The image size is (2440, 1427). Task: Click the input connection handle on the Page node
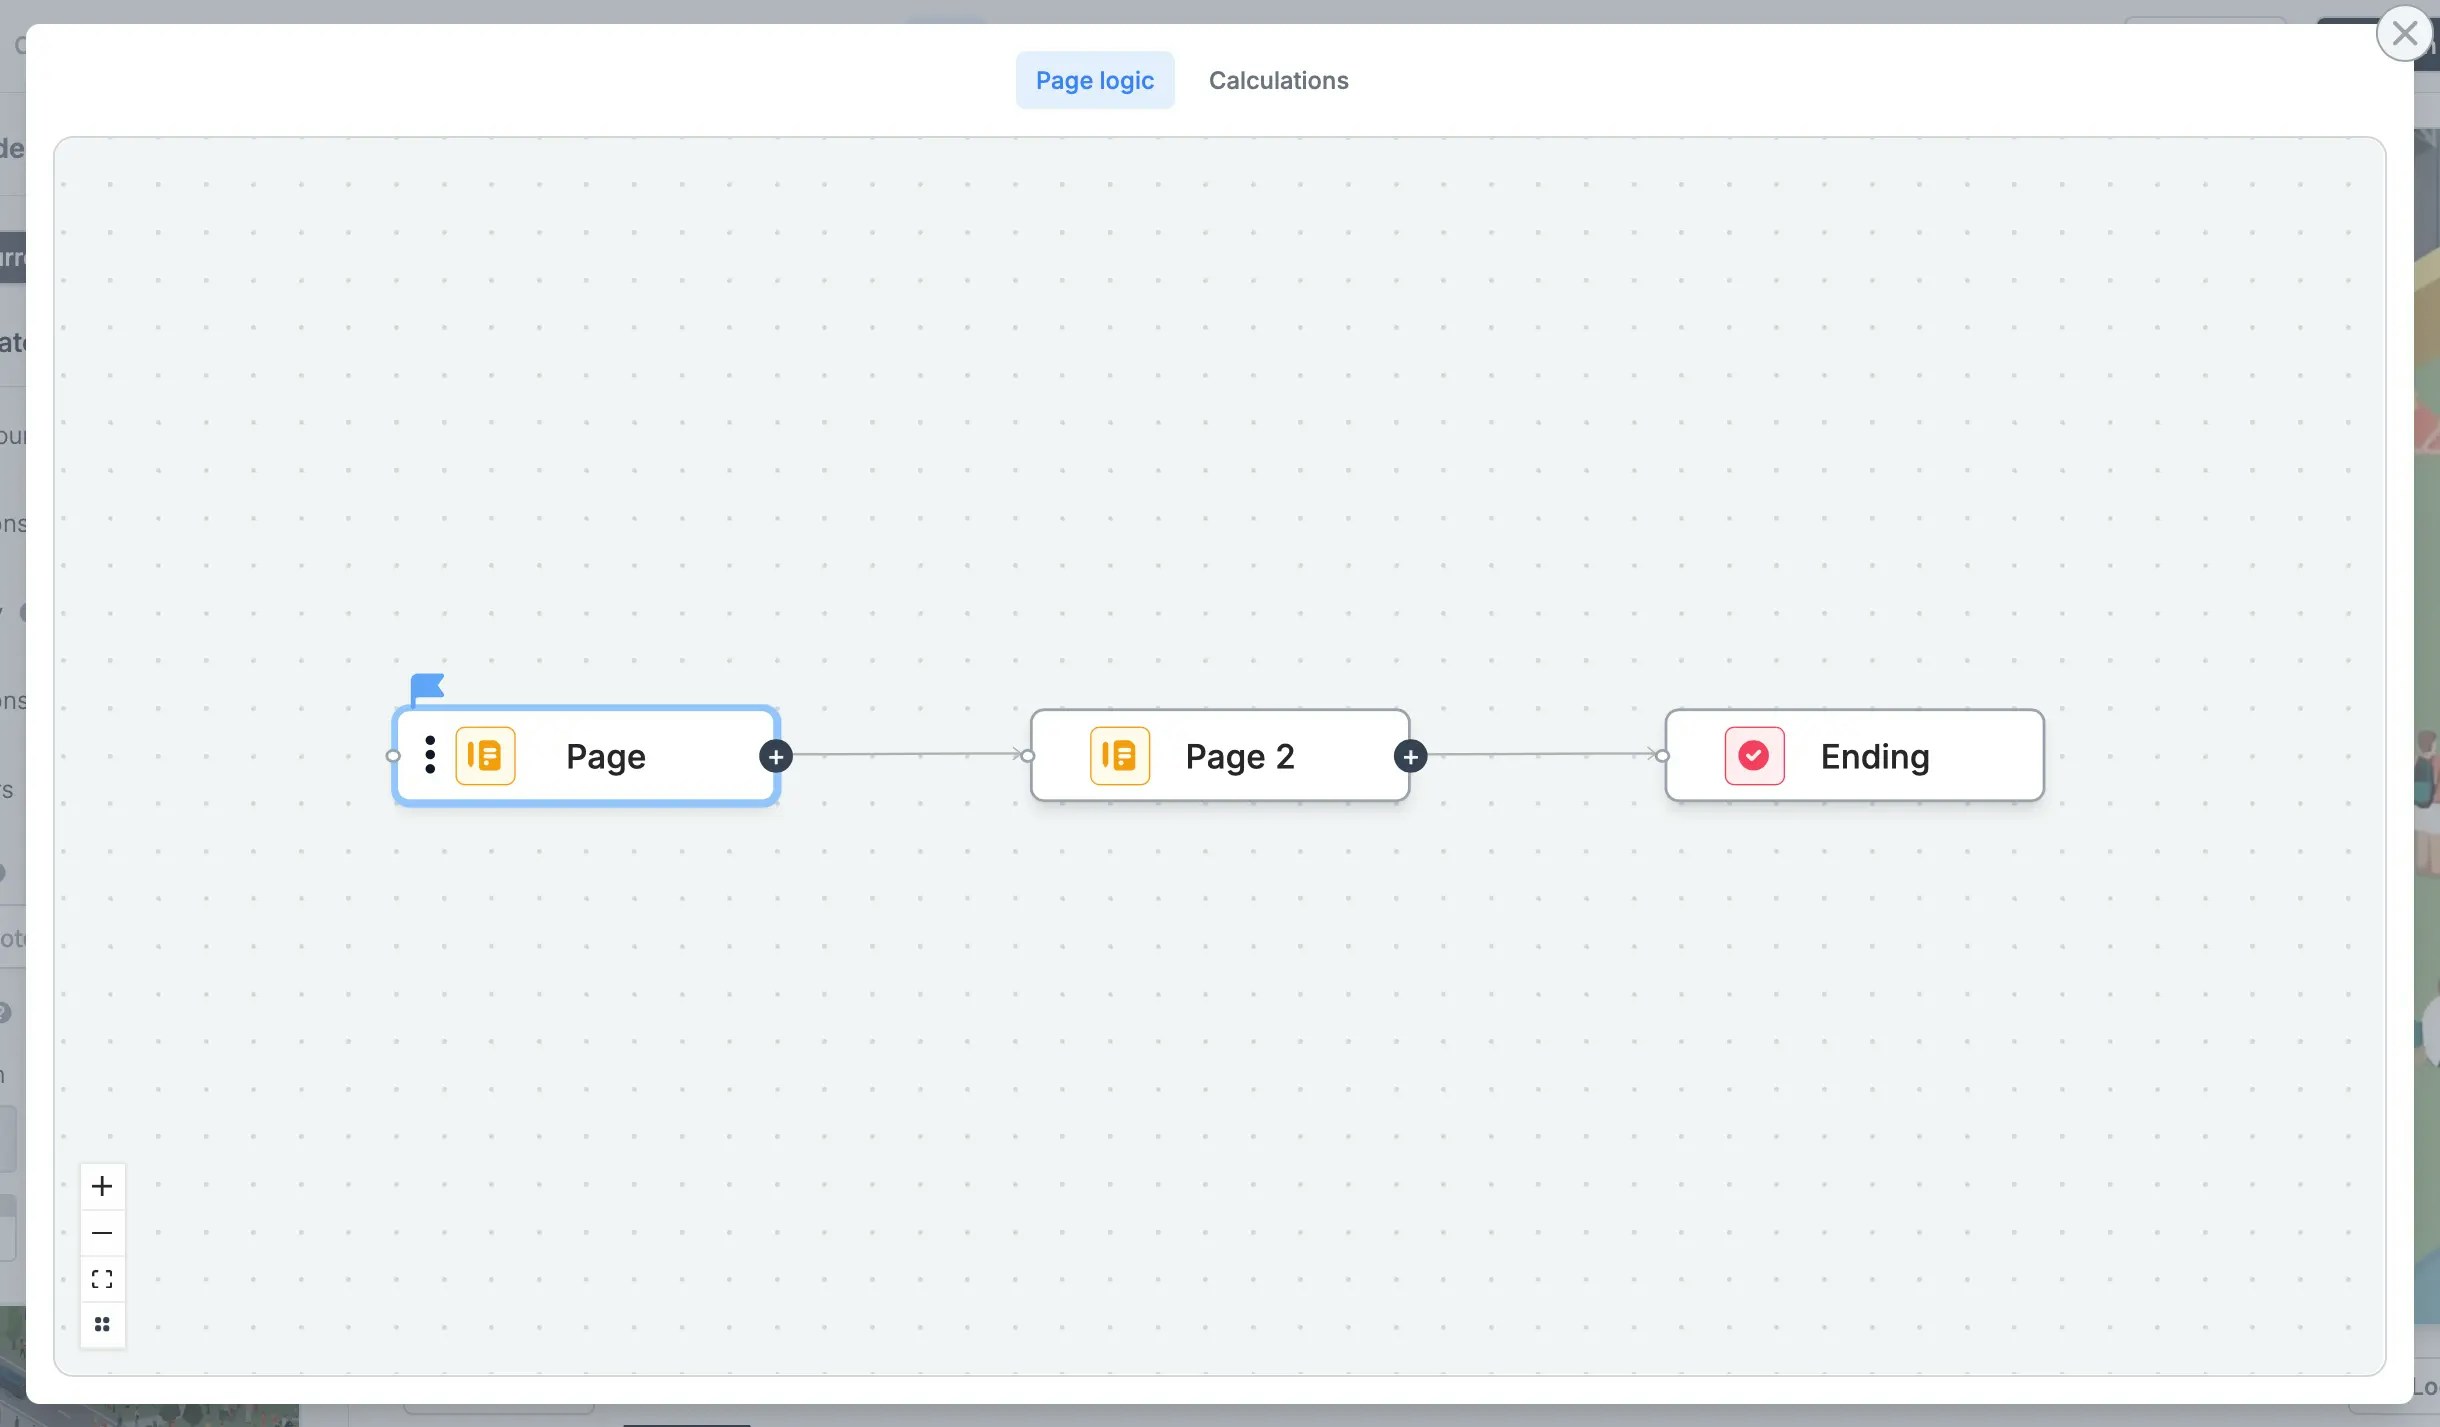pos(393,756)
